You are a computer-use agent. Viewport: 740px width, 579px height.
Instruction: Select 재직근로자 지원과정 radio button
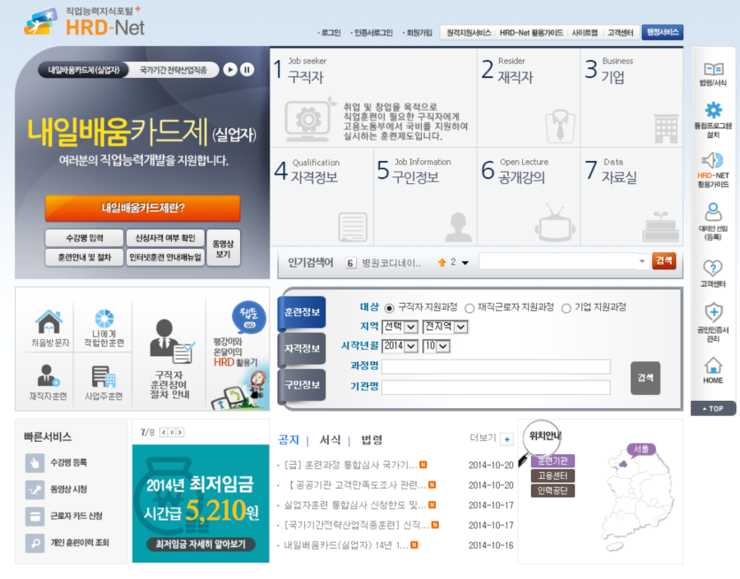point(469,308)
